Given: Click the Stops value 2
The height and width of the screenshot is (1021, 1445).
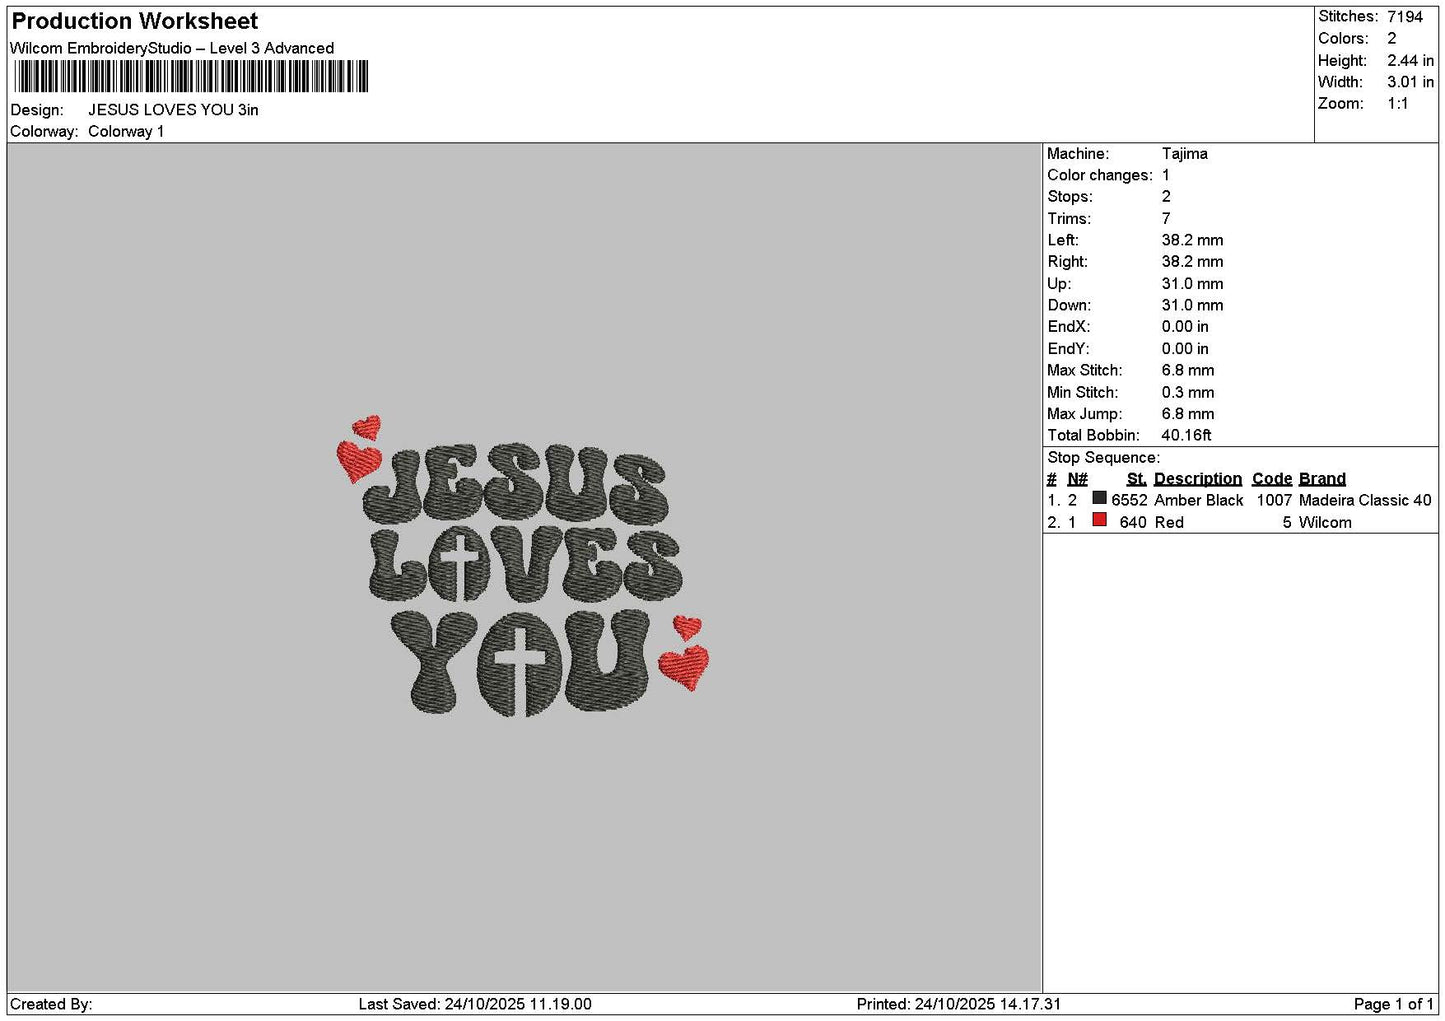Looking at the screenshot, I should pos(1166,197).
